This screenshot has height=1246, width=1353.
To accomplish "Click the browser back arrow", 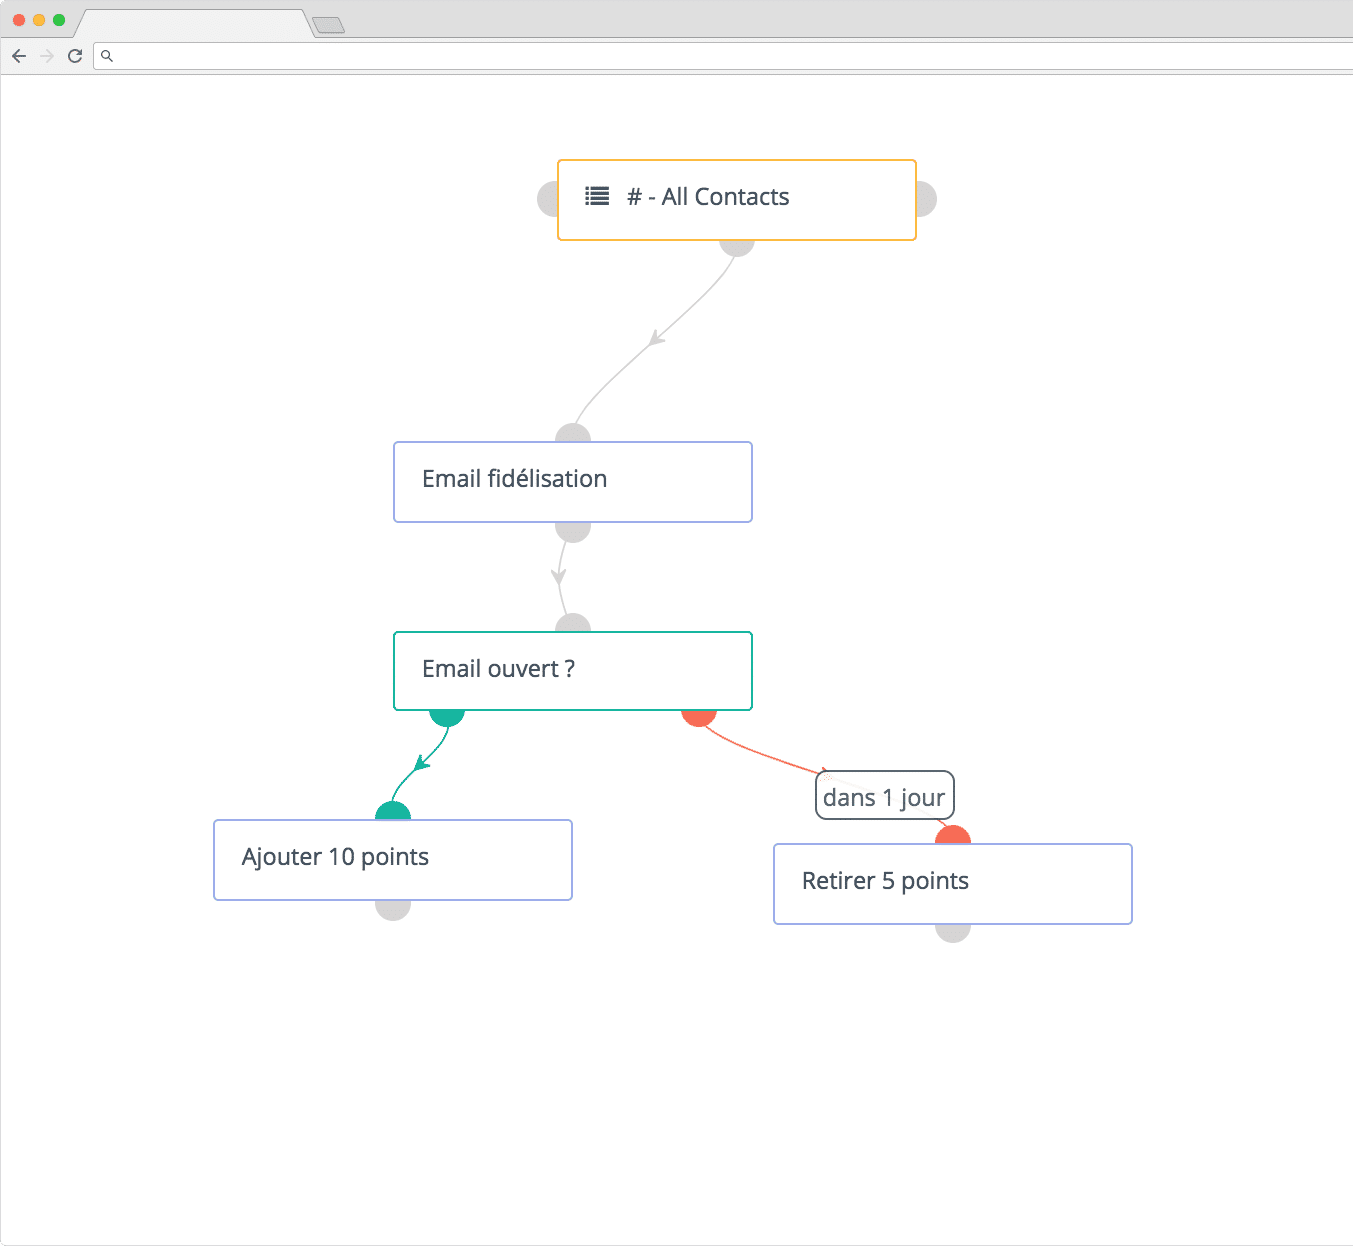I will coord(19,56).
